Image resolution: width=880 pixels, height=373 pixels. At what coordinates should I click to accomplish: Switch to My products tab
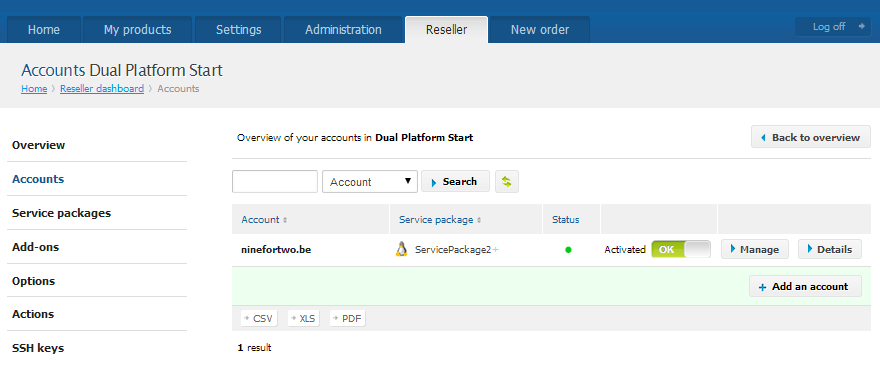[138, 30]
